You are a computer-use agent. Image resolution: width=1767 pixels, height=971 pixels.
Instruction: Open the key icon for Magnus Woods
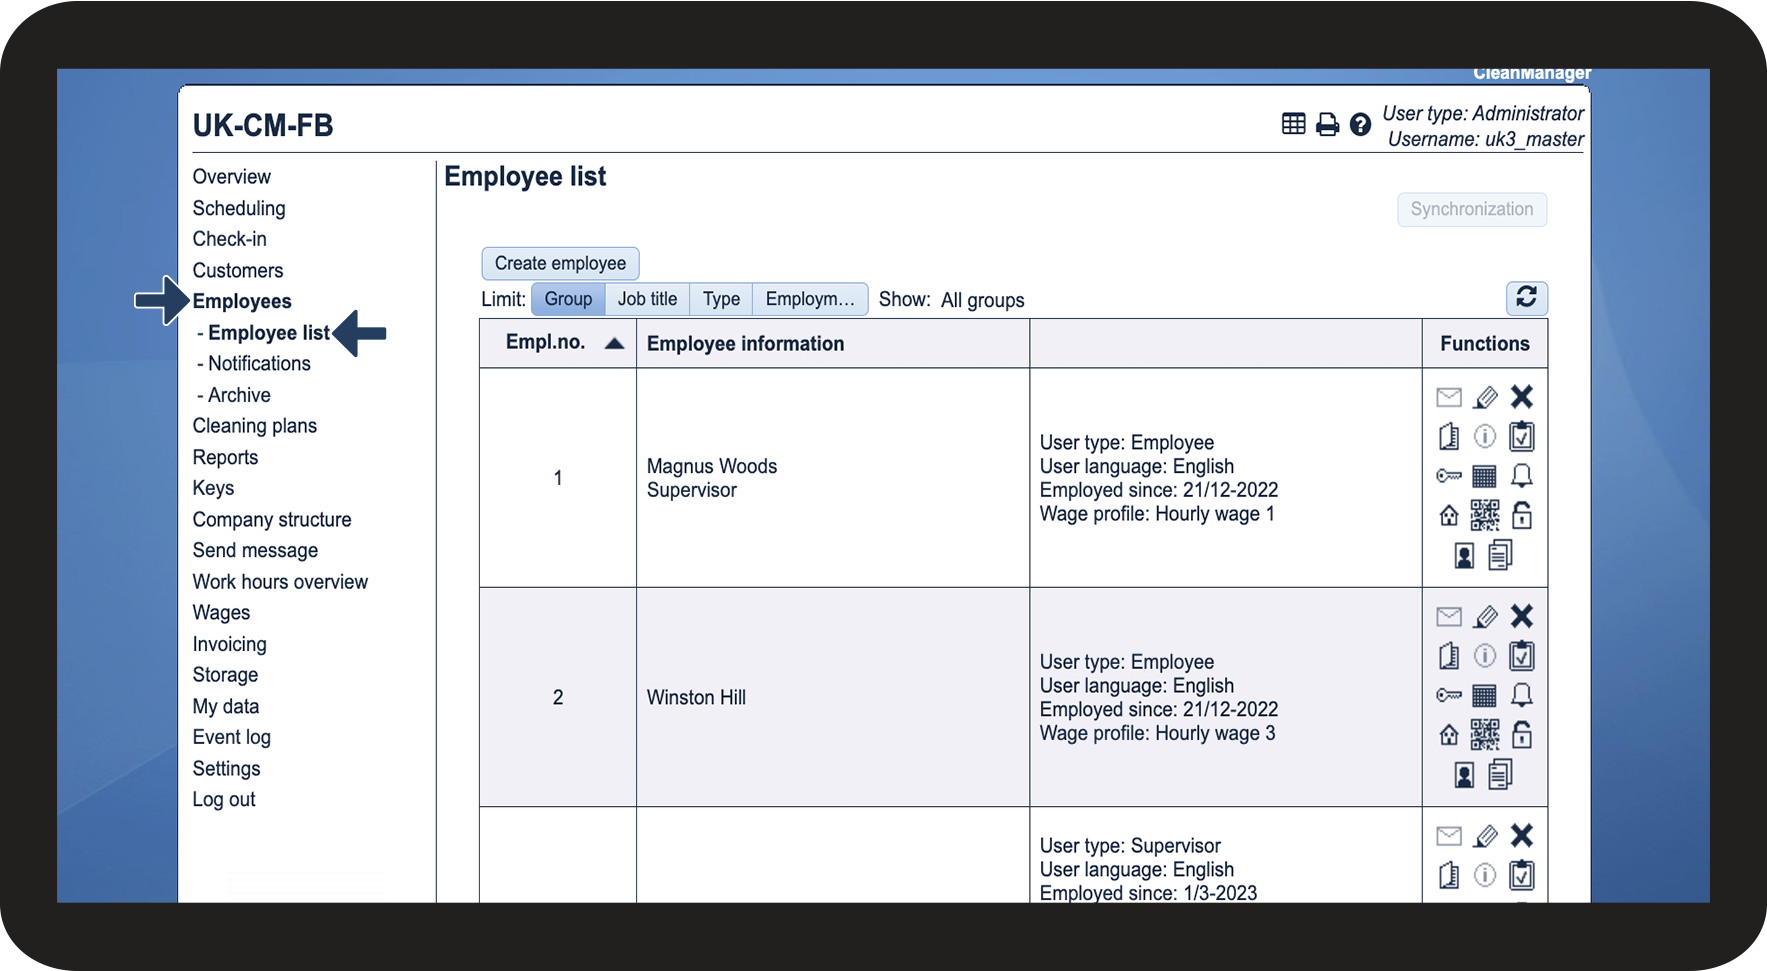1448,476
